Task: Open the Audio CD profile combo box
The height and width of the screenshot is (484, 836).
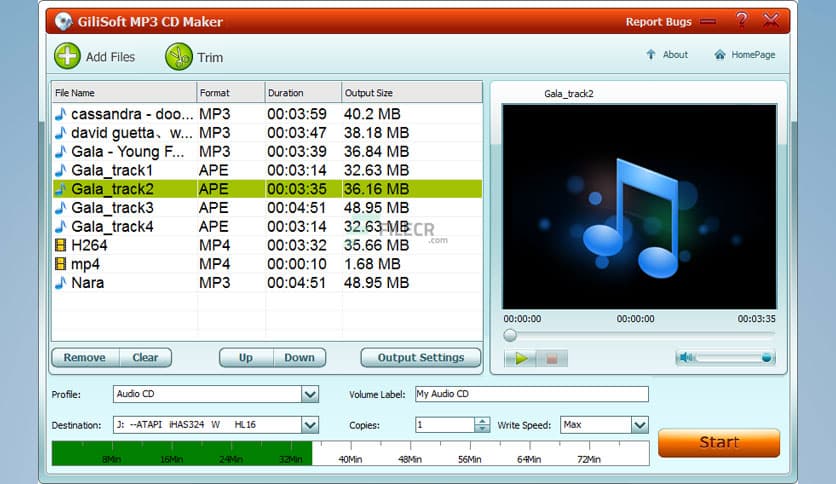Action: tap(216, 394)
